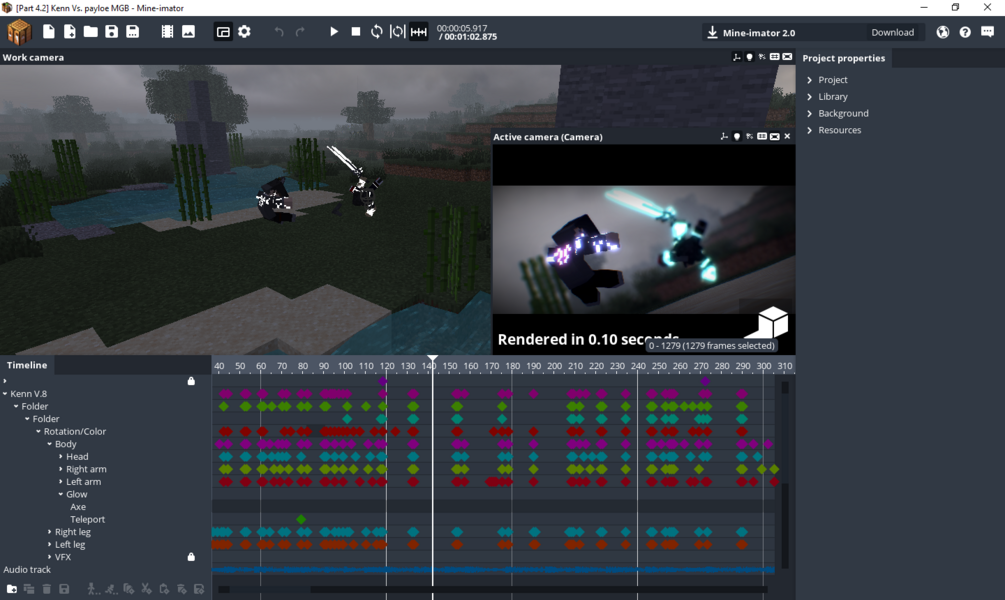Toggle Active camera lights bulb icon

click(x=736, y=137)
